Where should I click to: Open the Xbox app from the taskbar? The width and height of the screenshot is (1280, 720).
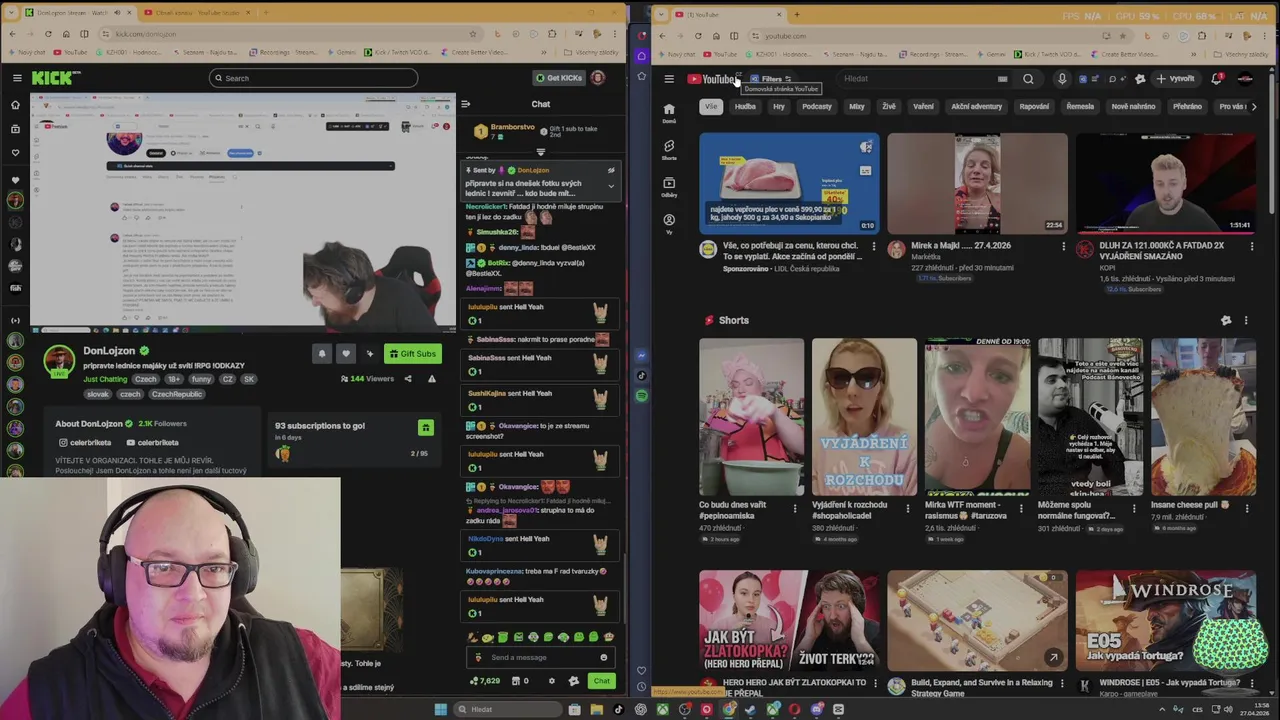click(662, 709)
